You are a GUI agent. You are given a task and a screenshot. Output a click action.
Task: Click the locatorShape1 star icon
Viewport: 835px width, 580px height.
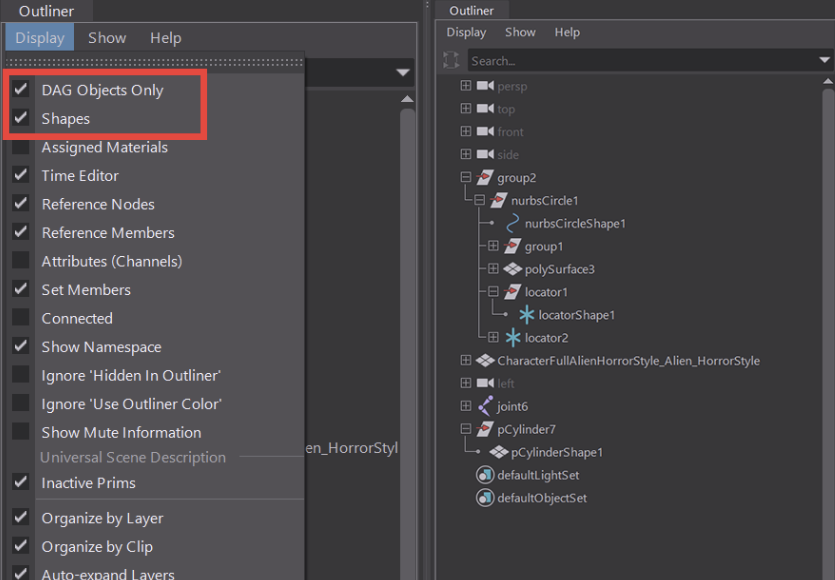click(526, 315)
